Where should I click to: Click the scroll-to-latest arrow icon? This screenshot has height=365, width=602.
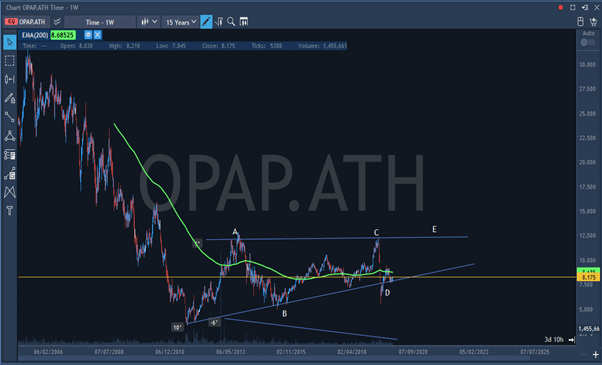pos(571,340)
